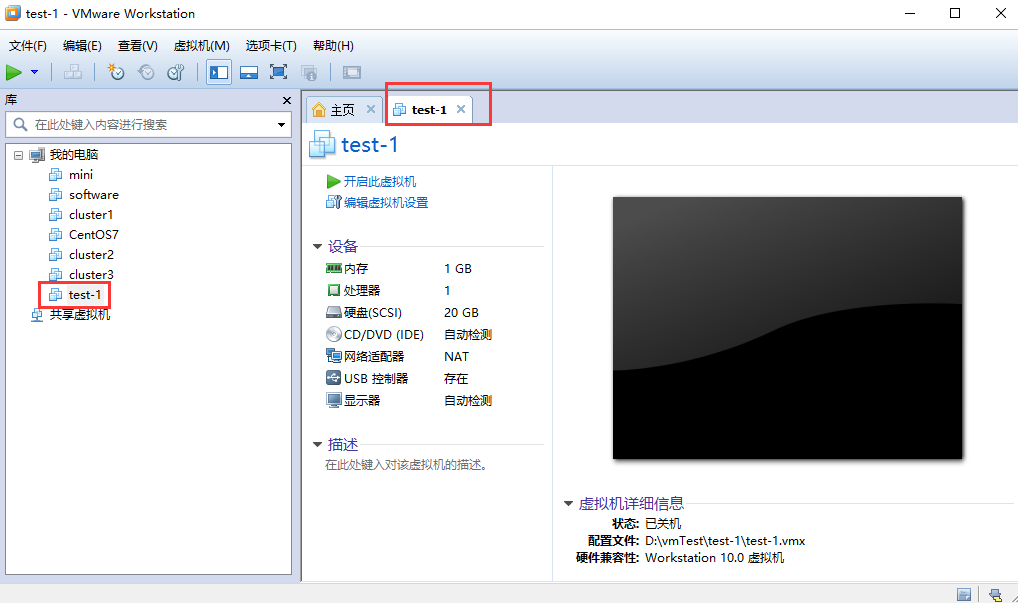Collapse the 描述 section
Image resolution: width=1018 pixels, height=603 pixels.
point(317,445)
